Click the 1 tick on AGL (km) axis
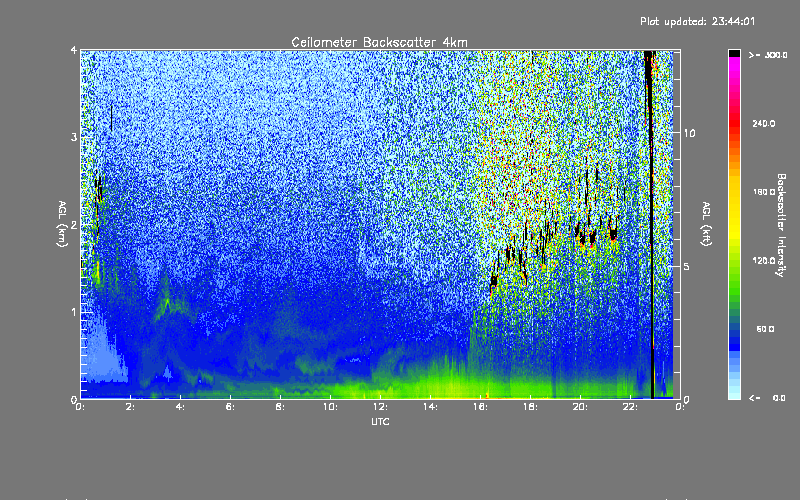This screenshot has width=800, height=500. (x=74, y=312)
